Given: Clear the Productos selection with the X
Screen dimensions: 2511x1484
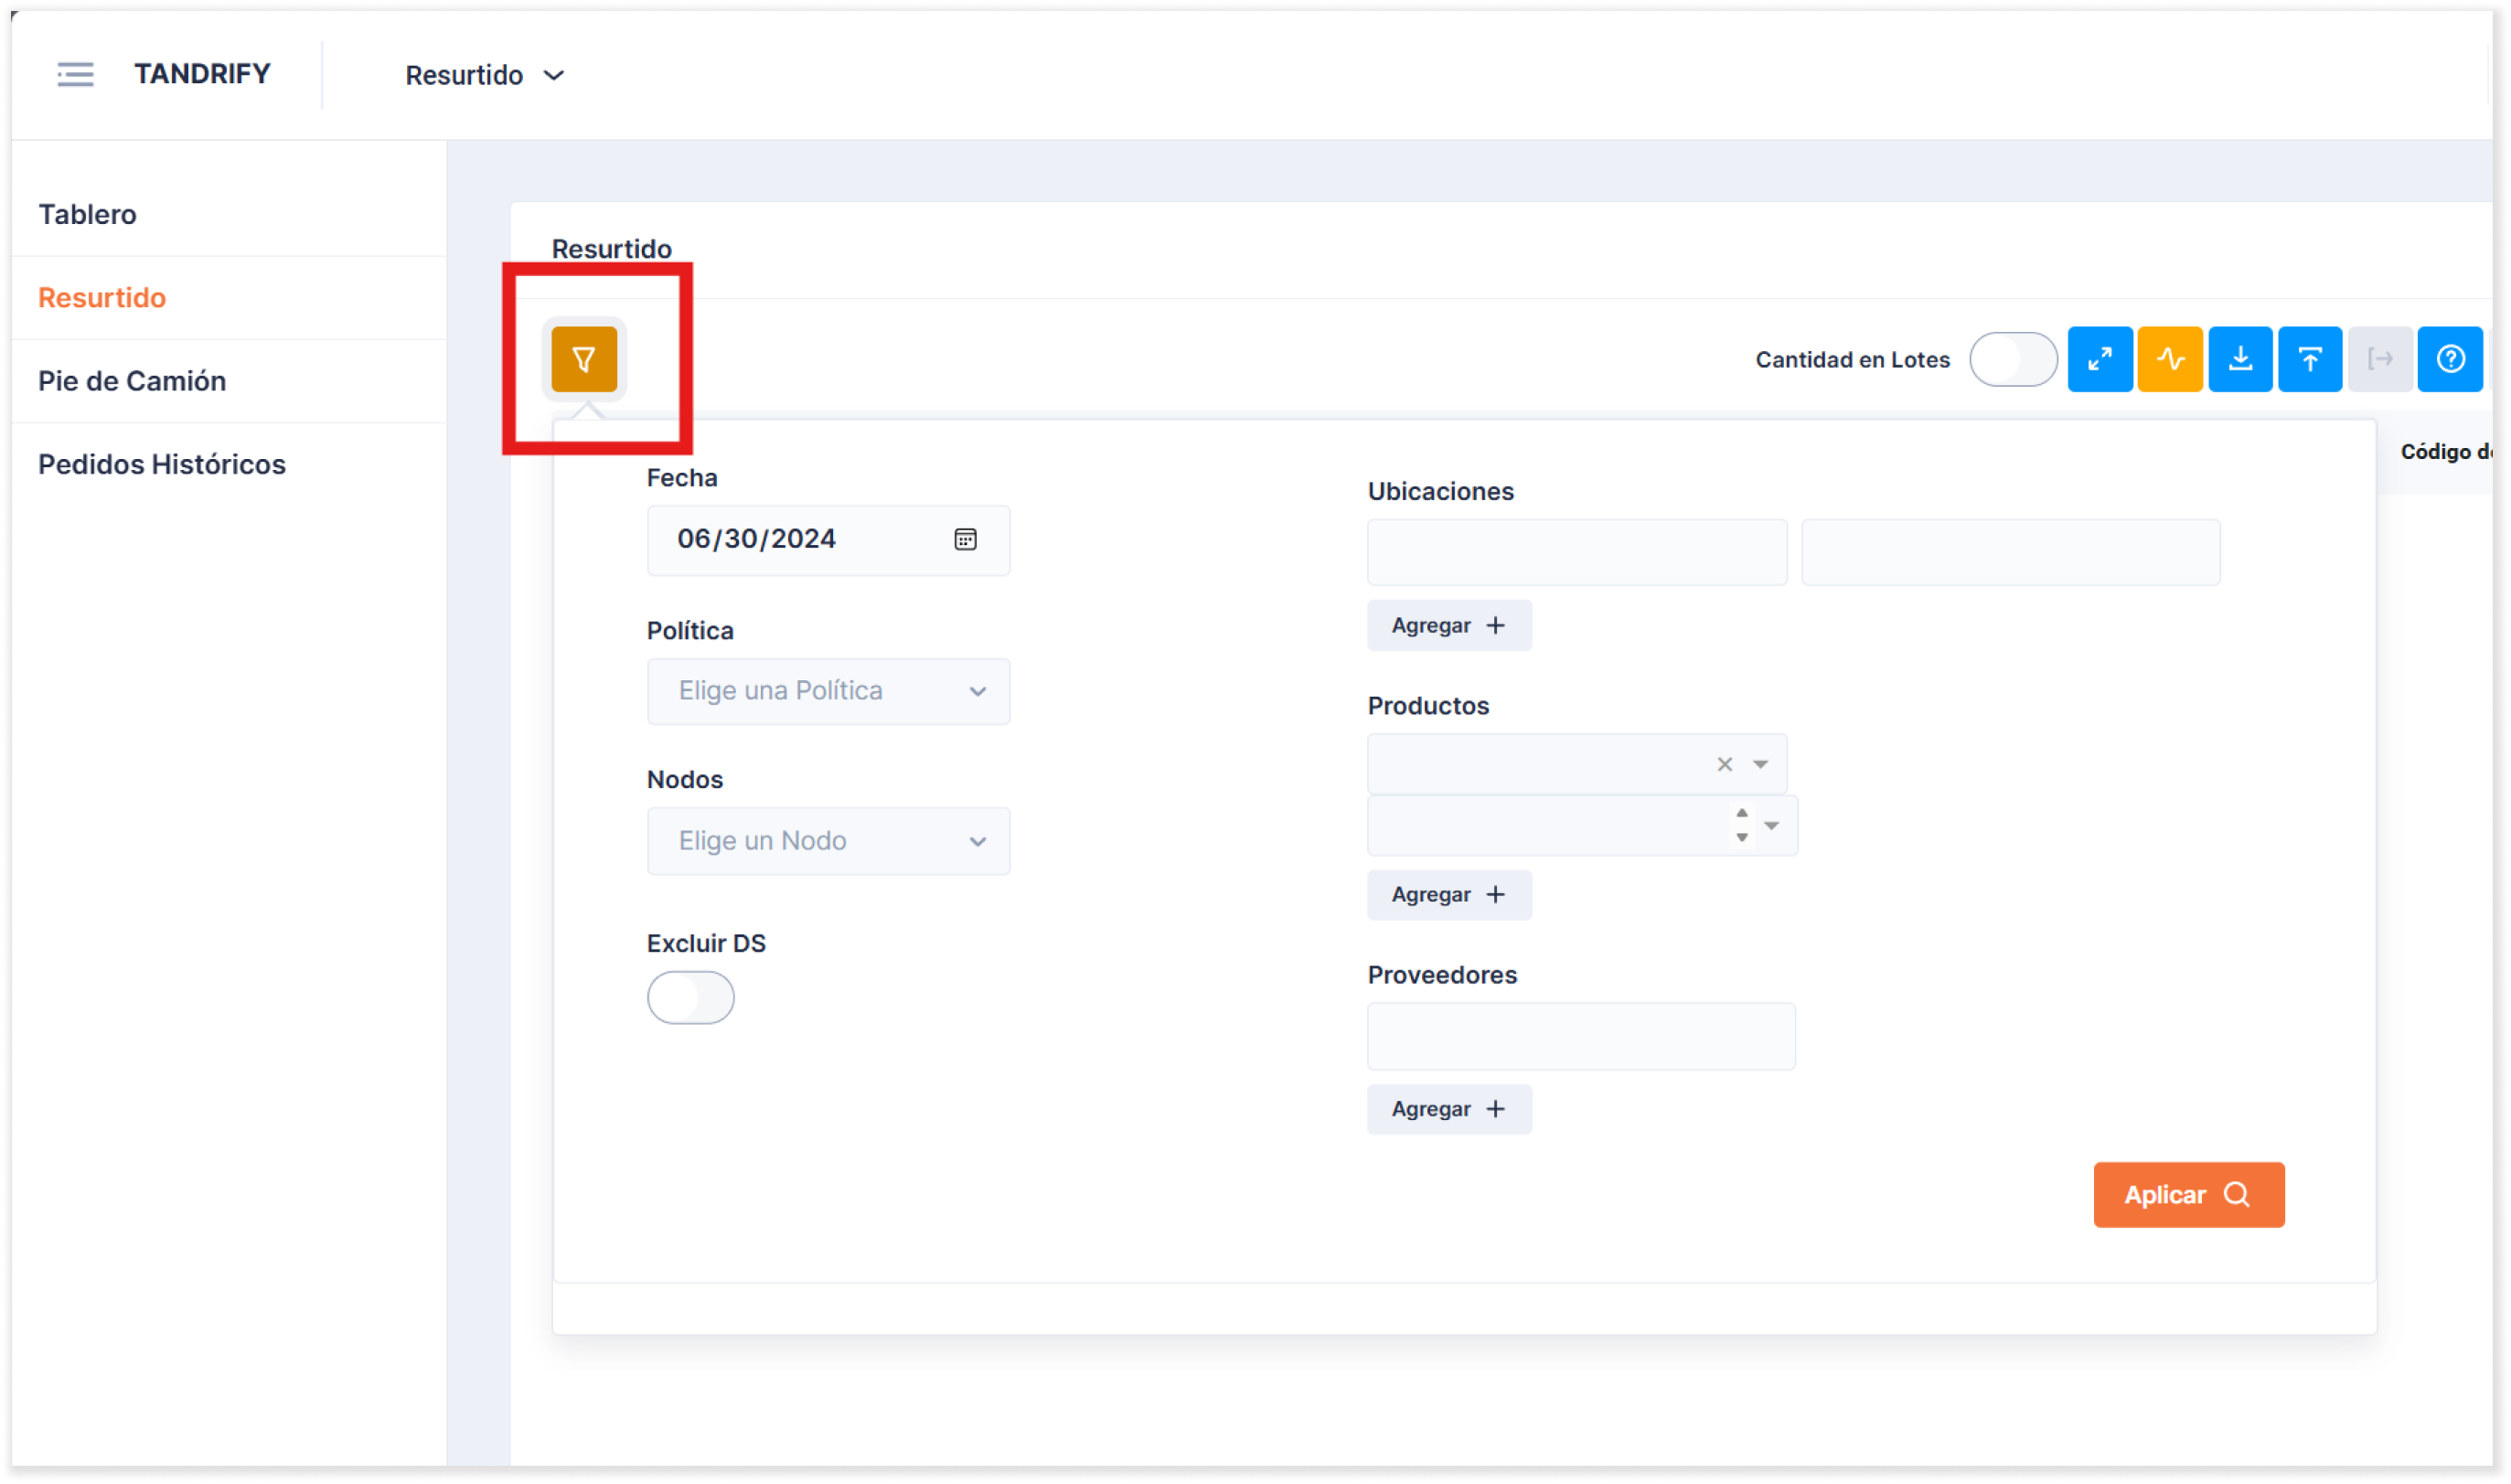Looking at the screenshot, I should (1724, 765).
